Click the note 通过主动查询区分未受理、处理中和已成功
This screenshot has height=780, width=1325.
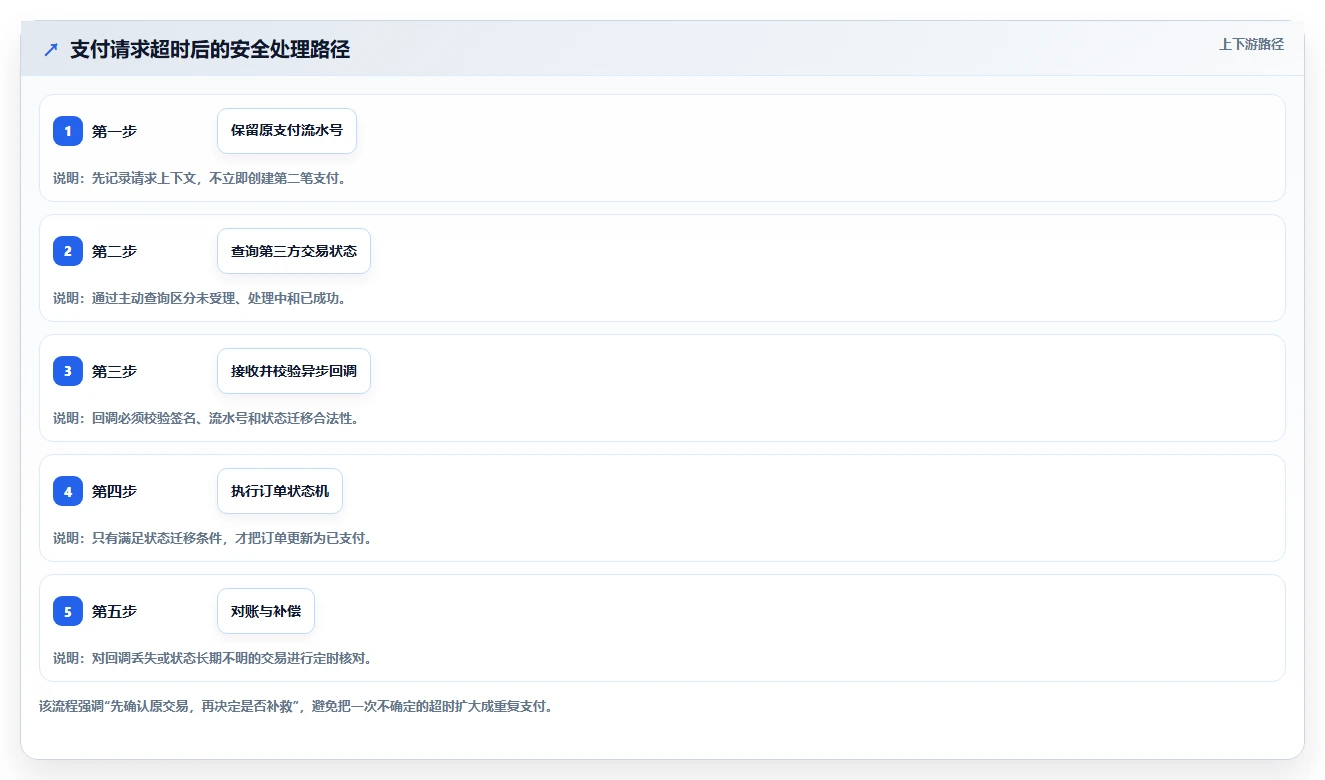click(x=200, y=298)
